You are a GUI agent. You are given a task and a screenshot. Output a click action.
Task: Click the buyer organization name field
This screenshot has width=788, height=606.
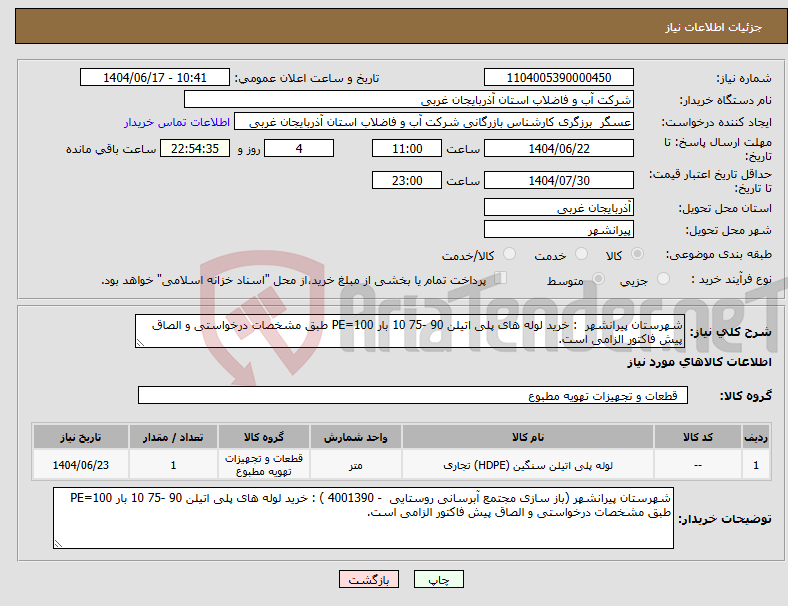[409, 100]
